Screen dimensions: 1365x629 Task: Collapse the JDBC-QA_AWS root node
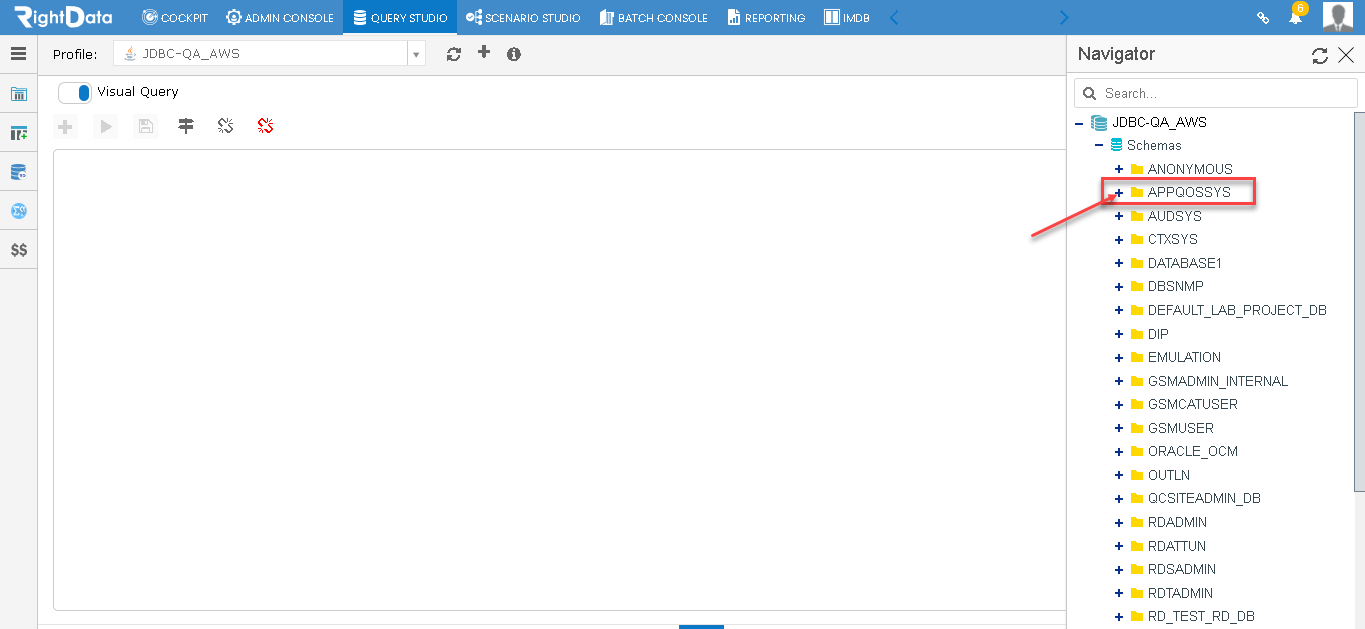click(1079, 123)
